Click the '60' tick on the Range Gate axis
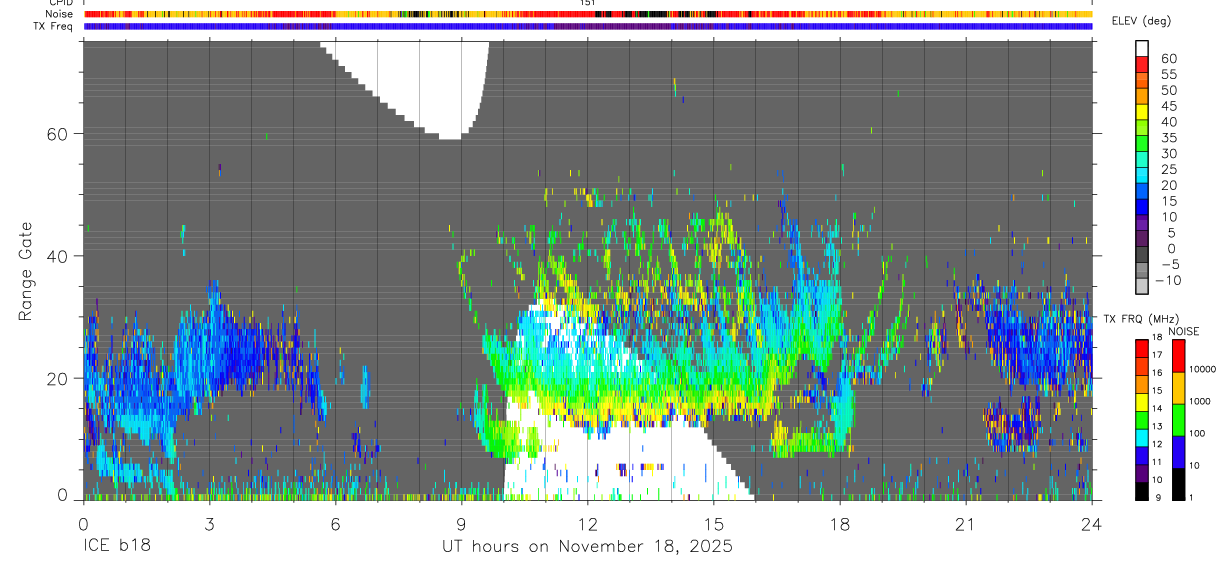Viewport: 1228px width, 567px height. pyautogui.click(x=58, y=134)
